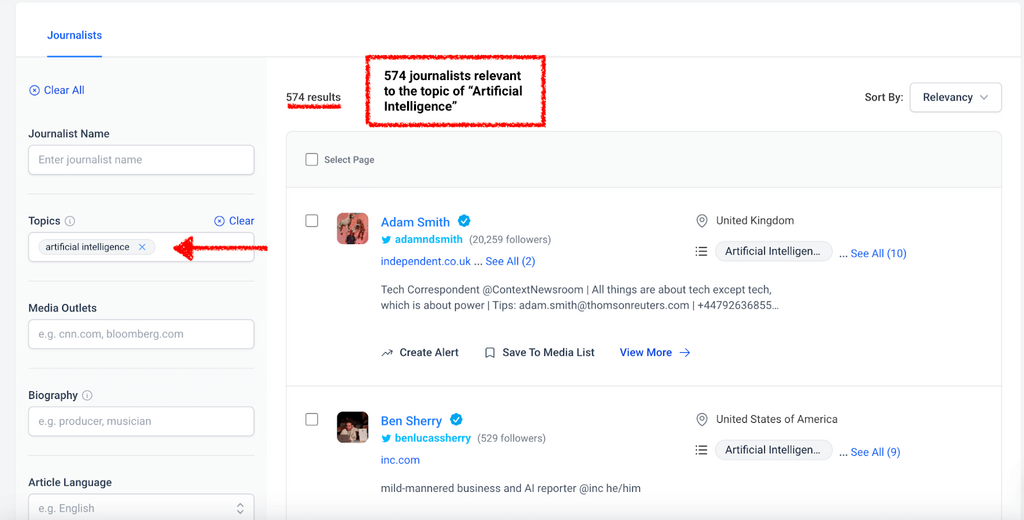
Task: Remove the artificial intelligence topic tag
Action: point(142,247)
